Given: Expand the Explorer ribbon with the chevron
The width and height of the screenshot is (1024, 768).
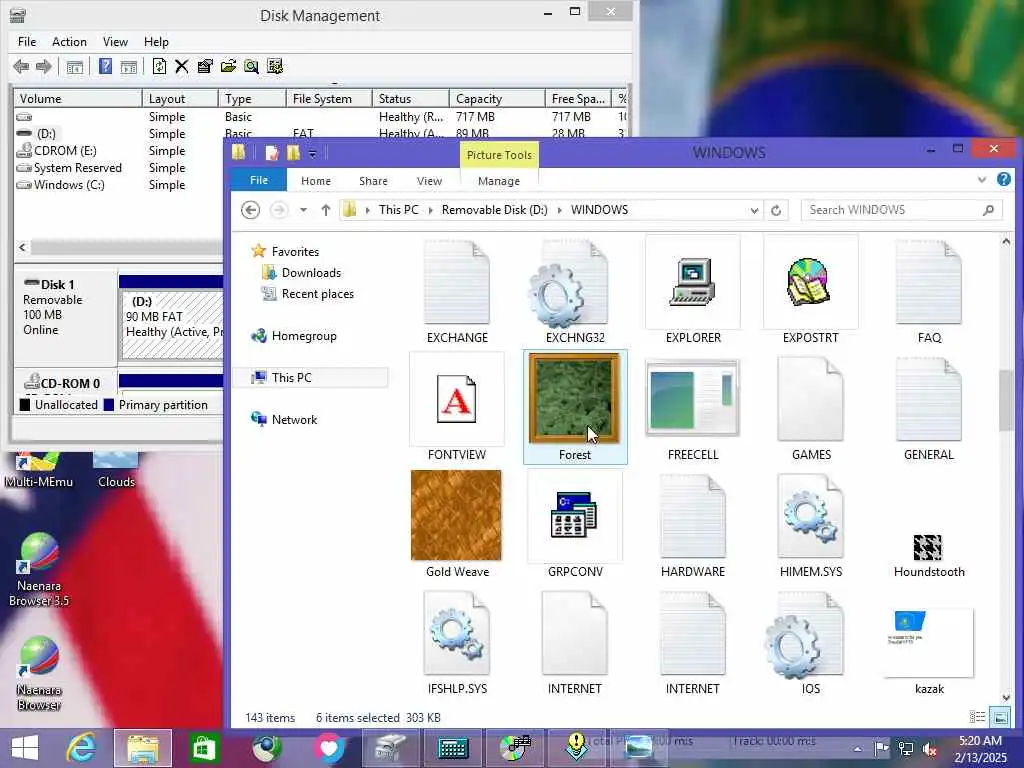Looking at the screenshot, I should (982, 180).
